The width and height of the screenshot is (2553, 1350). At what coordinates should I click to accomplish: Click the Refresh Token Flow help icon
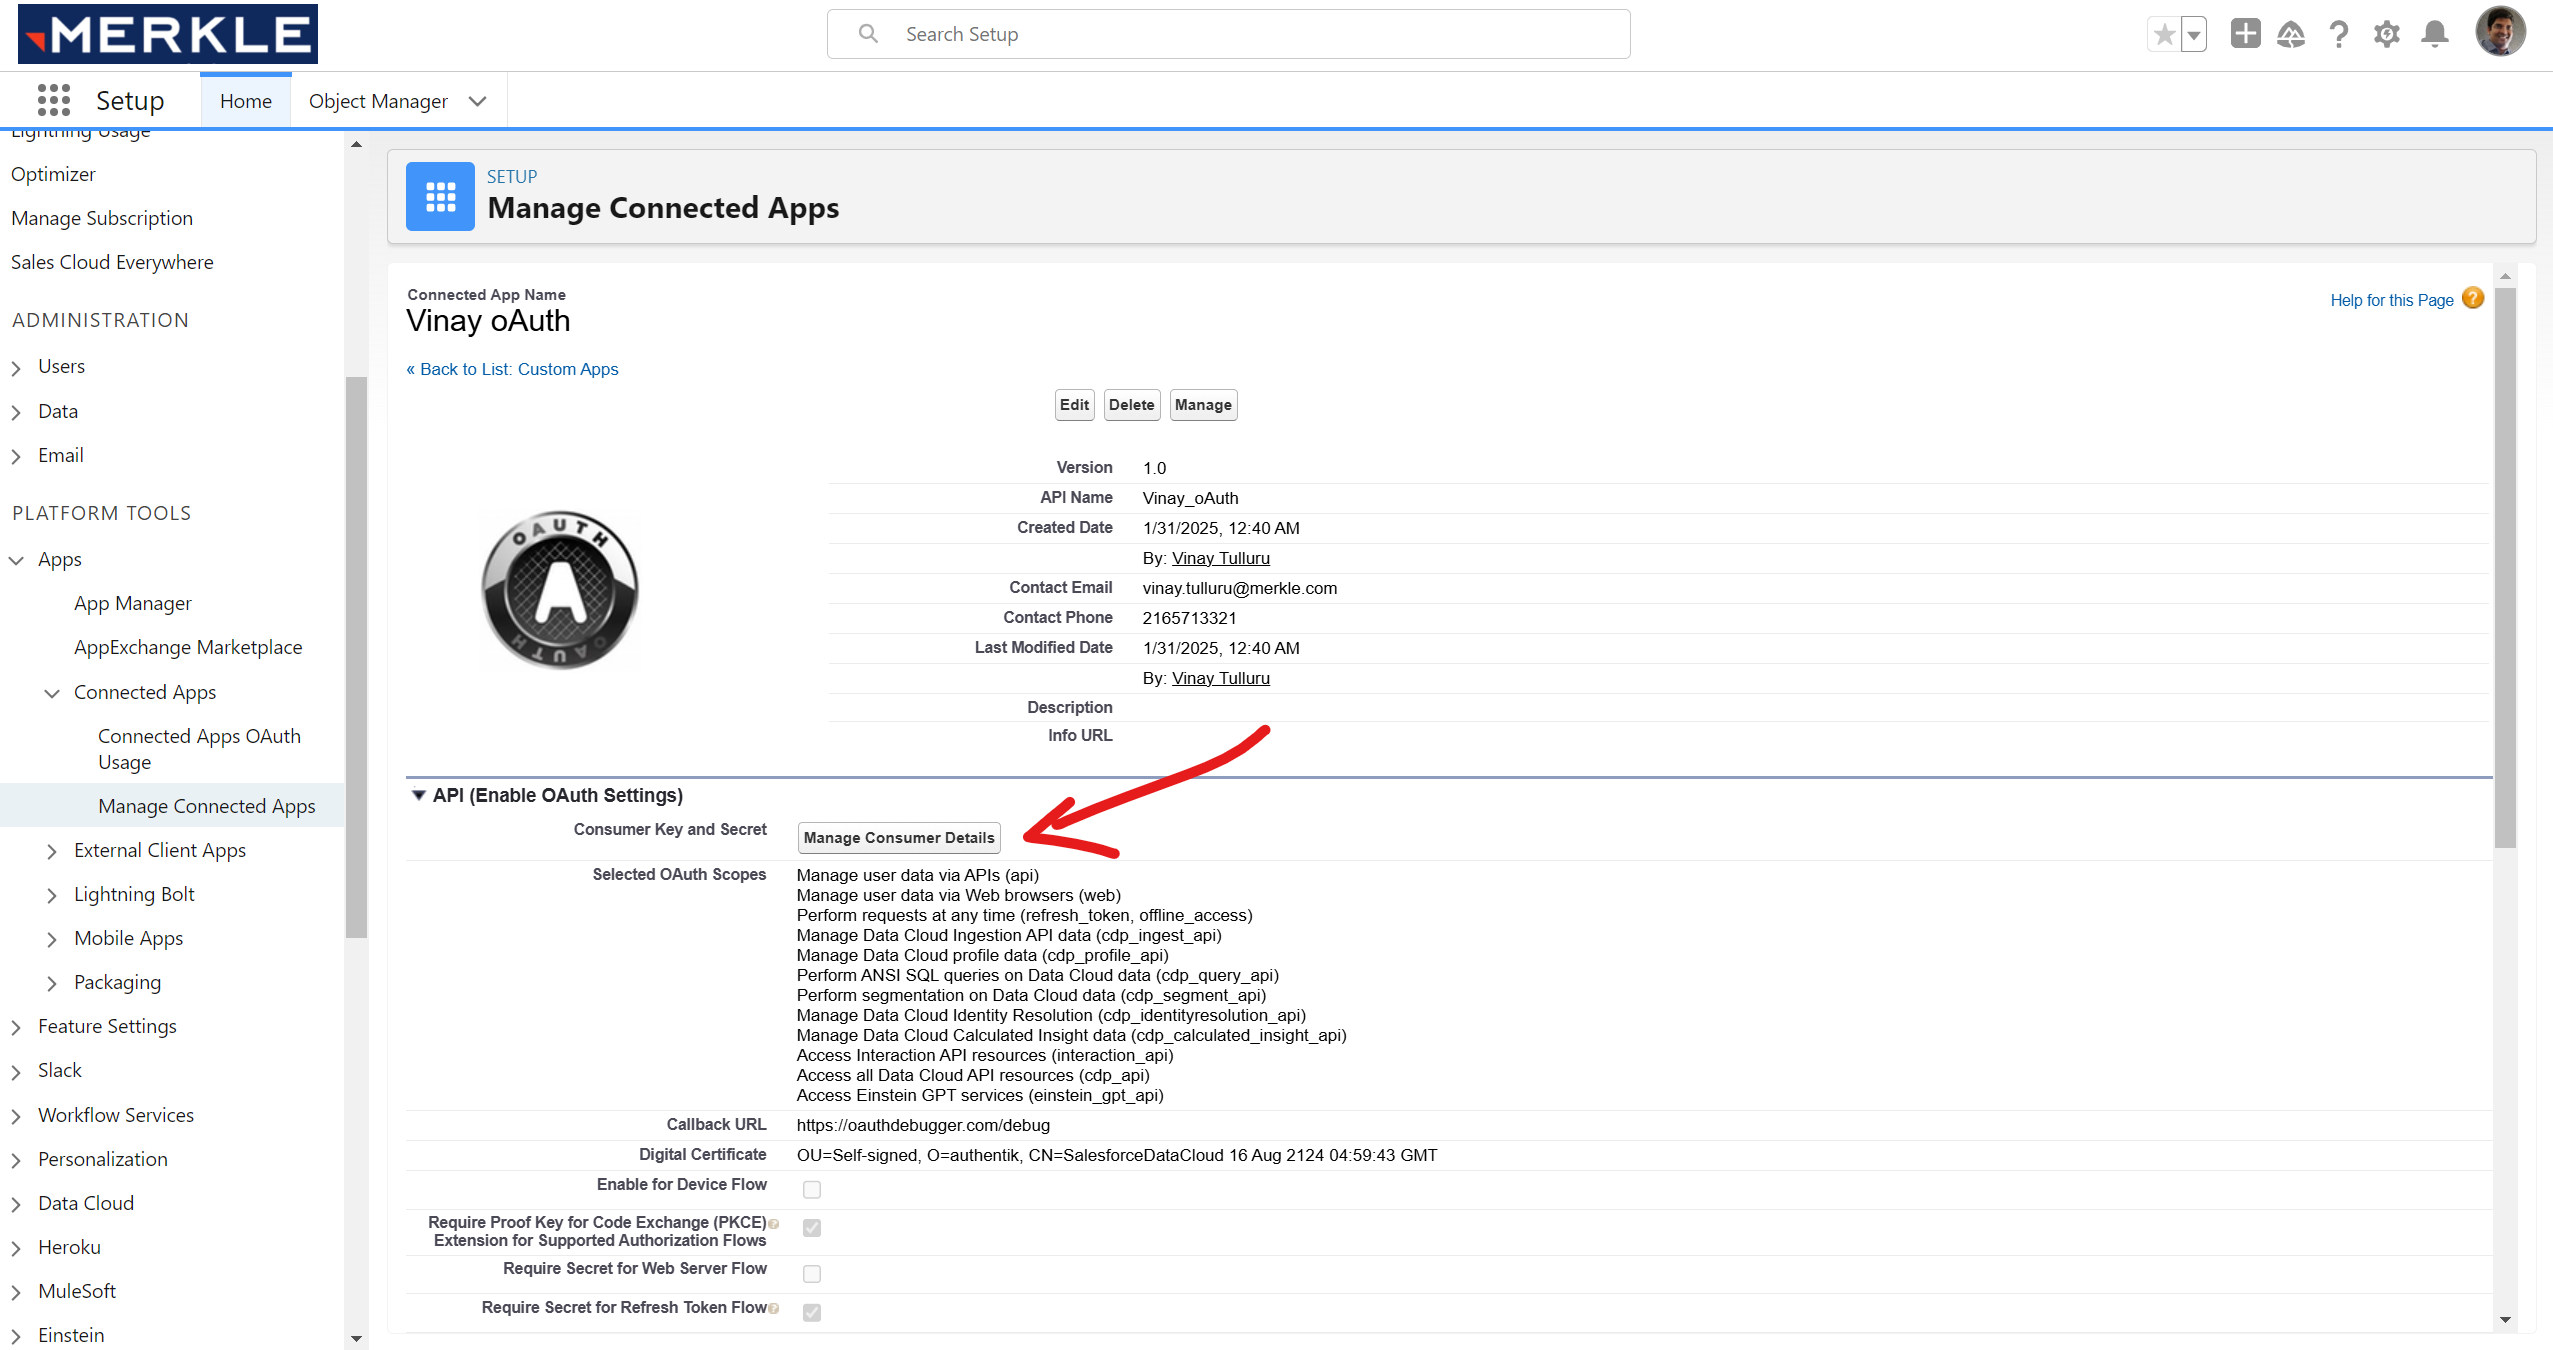pyautogui.click(x=774, y=1308)
